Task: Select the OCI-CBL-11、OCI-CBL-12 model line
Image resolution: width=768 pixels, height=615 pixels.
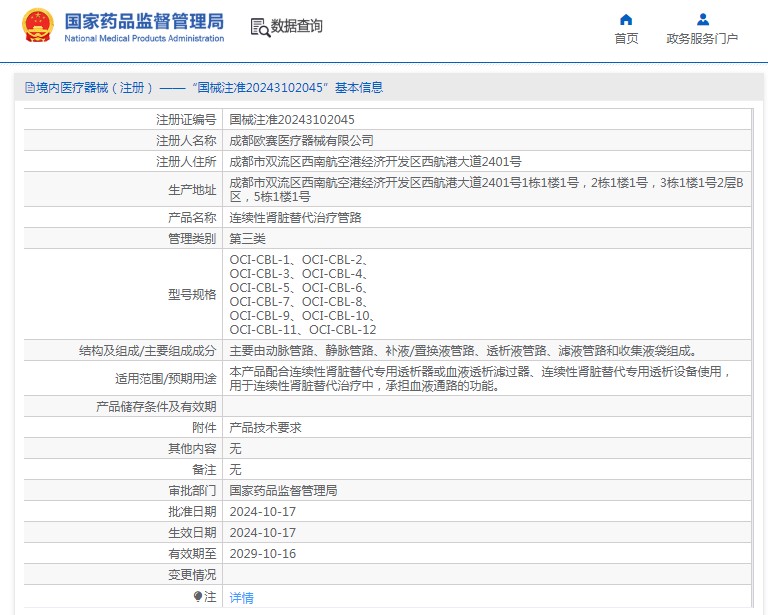Action: point(303,330)
